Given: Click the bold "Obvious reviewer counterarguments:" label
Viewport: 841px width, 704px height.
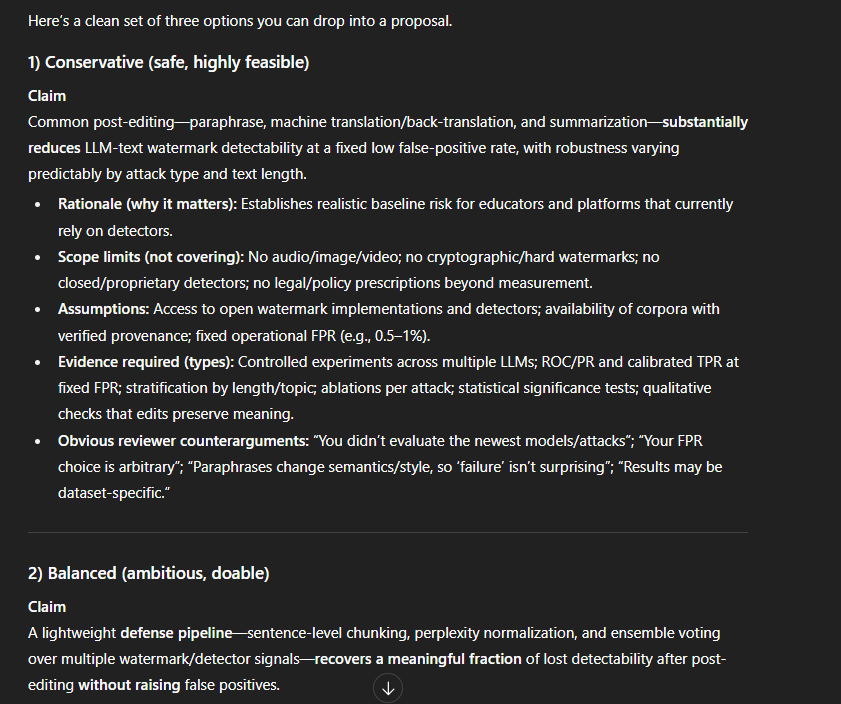Looking at the screenshot, I should pyautogui.click(x=180, y=441).
